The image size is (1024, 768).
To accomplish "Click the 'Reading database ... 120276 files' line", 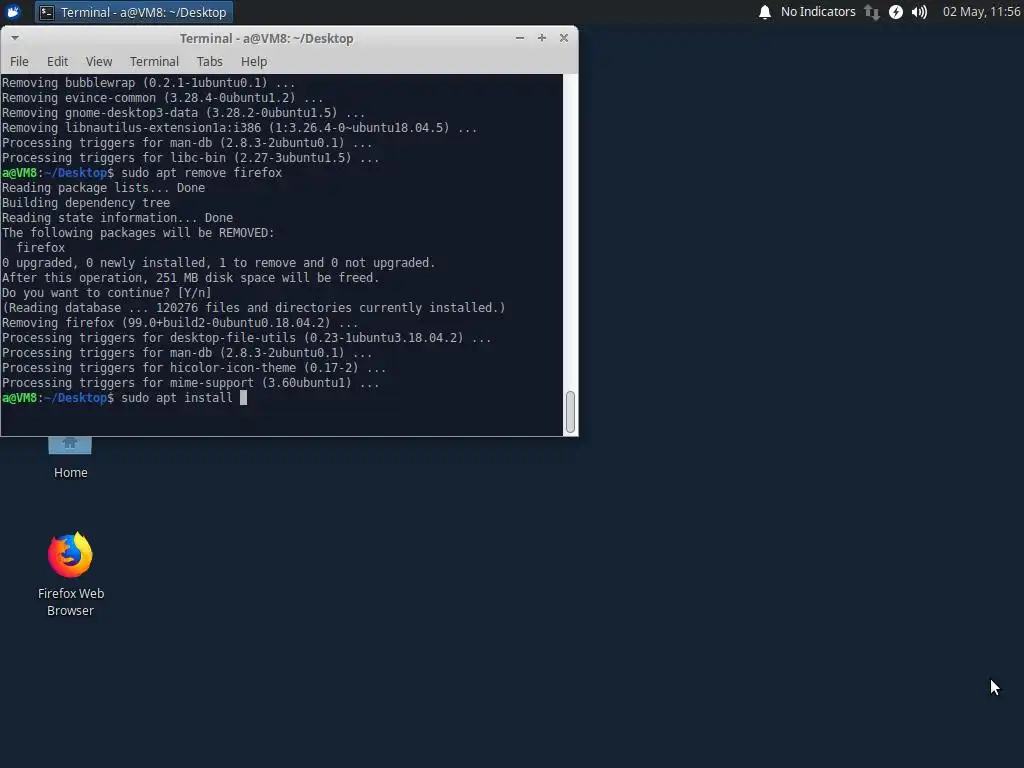I will click(253, 308).
